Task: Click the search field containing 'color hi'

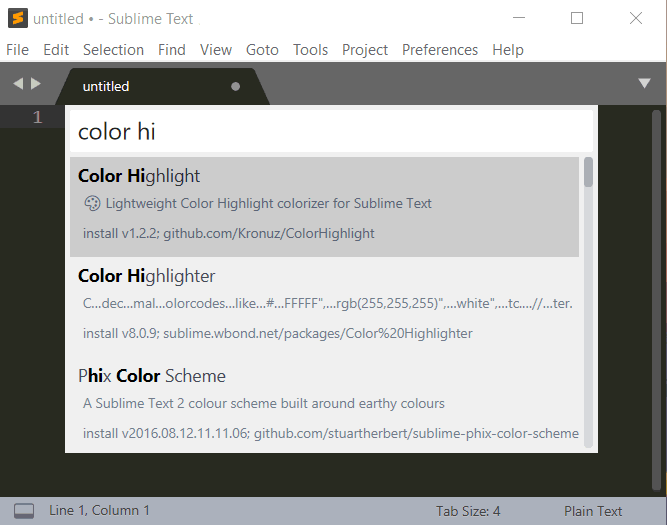Action: point(330,132)
